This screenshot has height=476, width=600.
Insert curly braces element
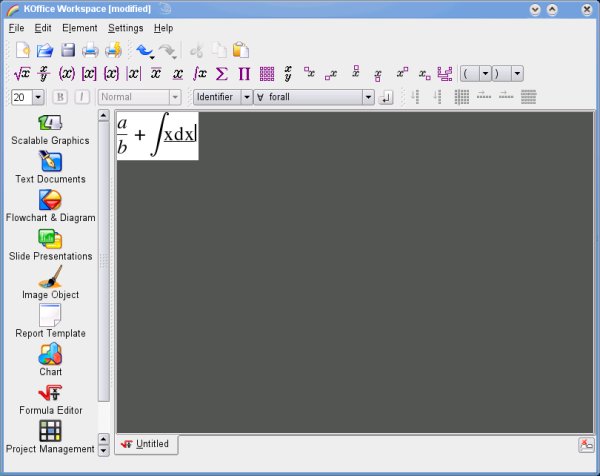tap(111, 73)
